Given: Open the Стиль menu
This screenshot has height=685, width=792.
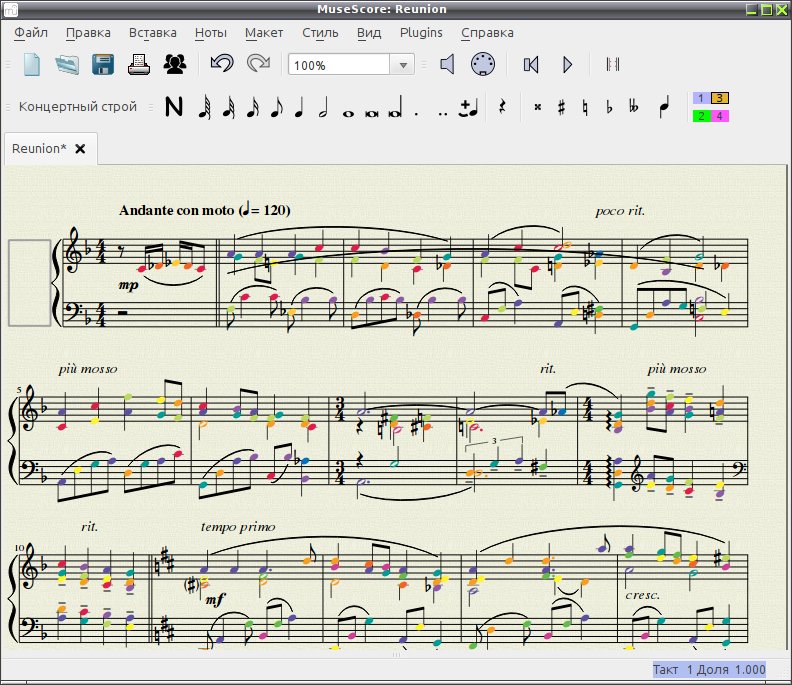Looking at the screenshot, I should 320,33.
